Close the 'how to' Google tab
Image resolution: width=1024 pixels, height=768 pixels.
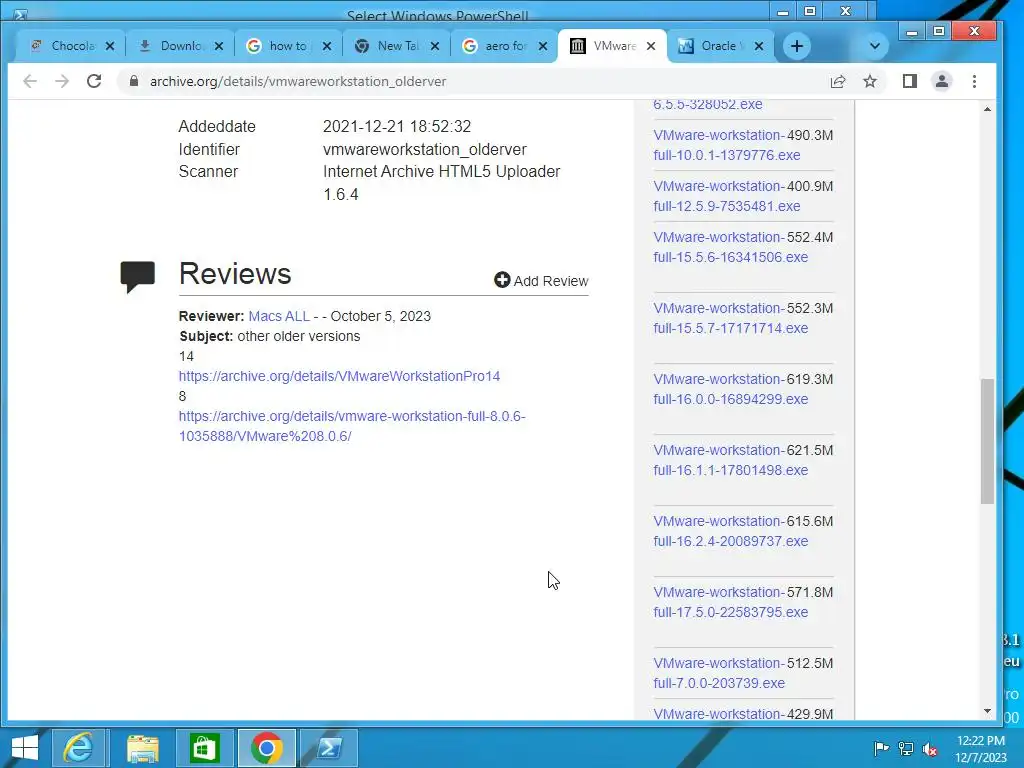(x=327, y=46)
